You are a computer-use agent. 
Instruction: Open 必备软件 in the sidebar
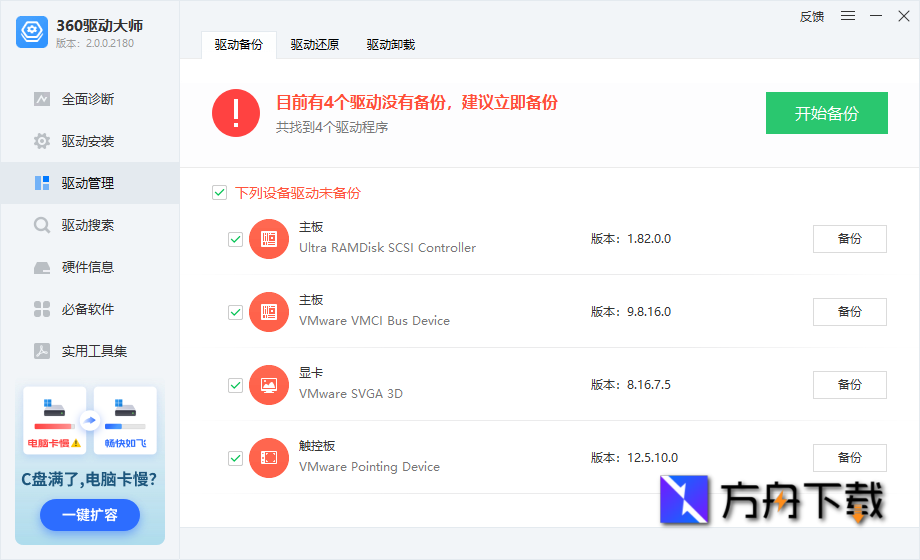pos(90,309)
